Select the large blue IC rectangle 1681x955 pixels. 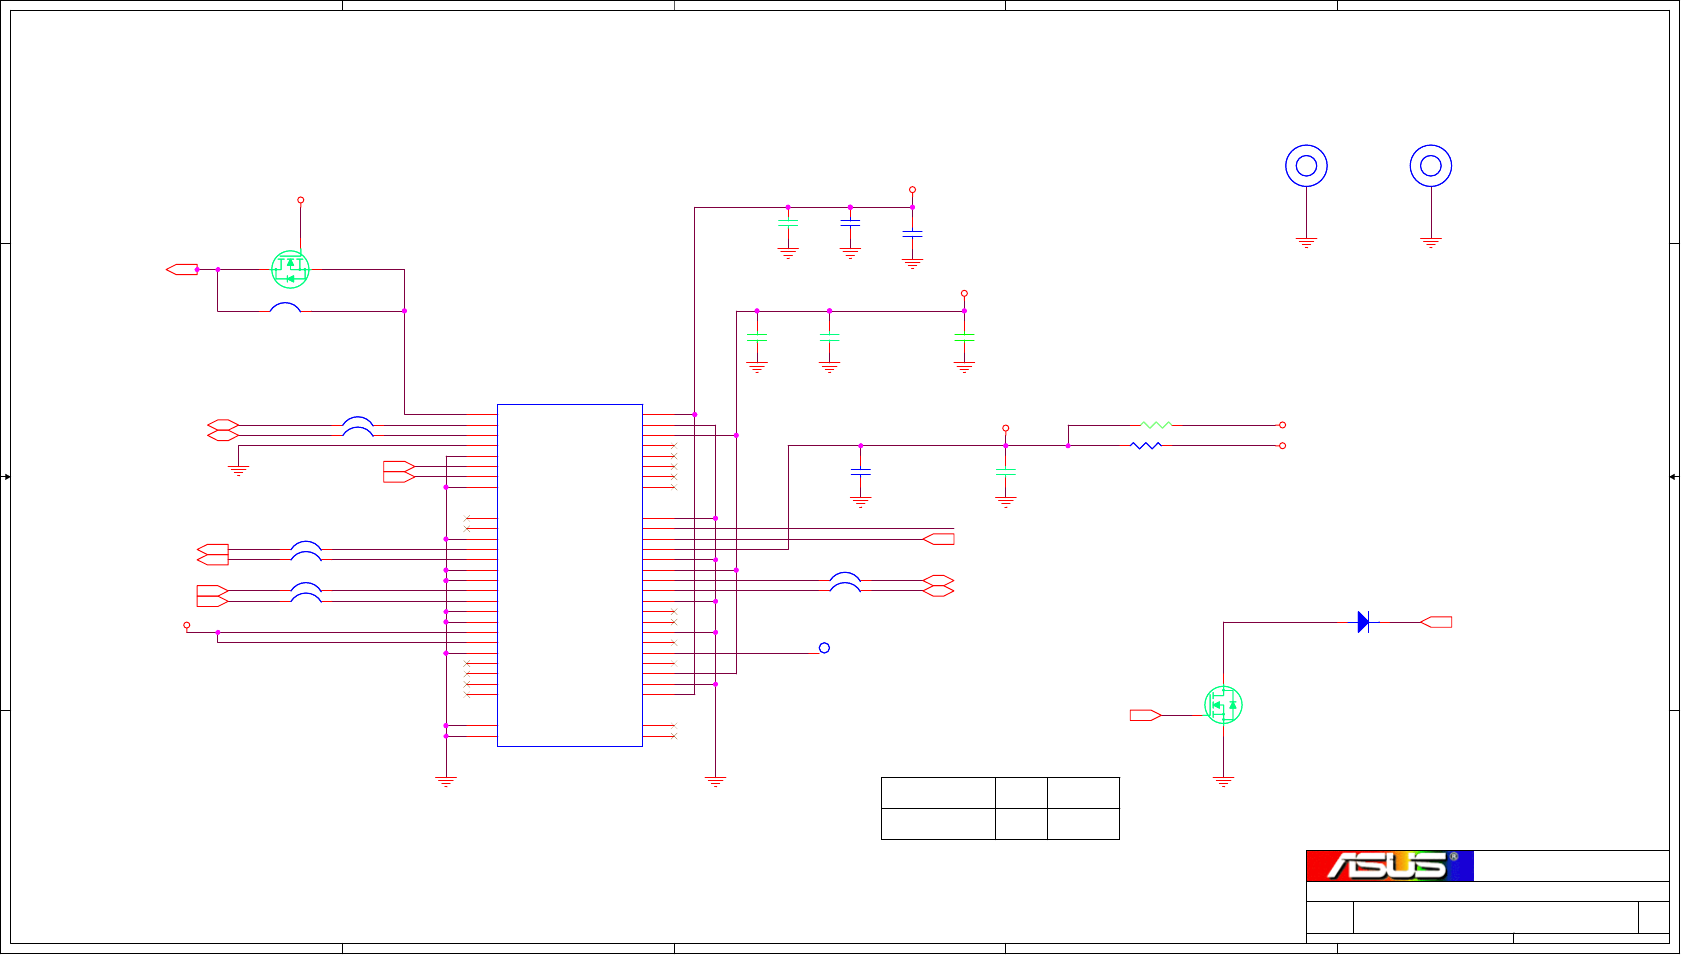[570, 575]
